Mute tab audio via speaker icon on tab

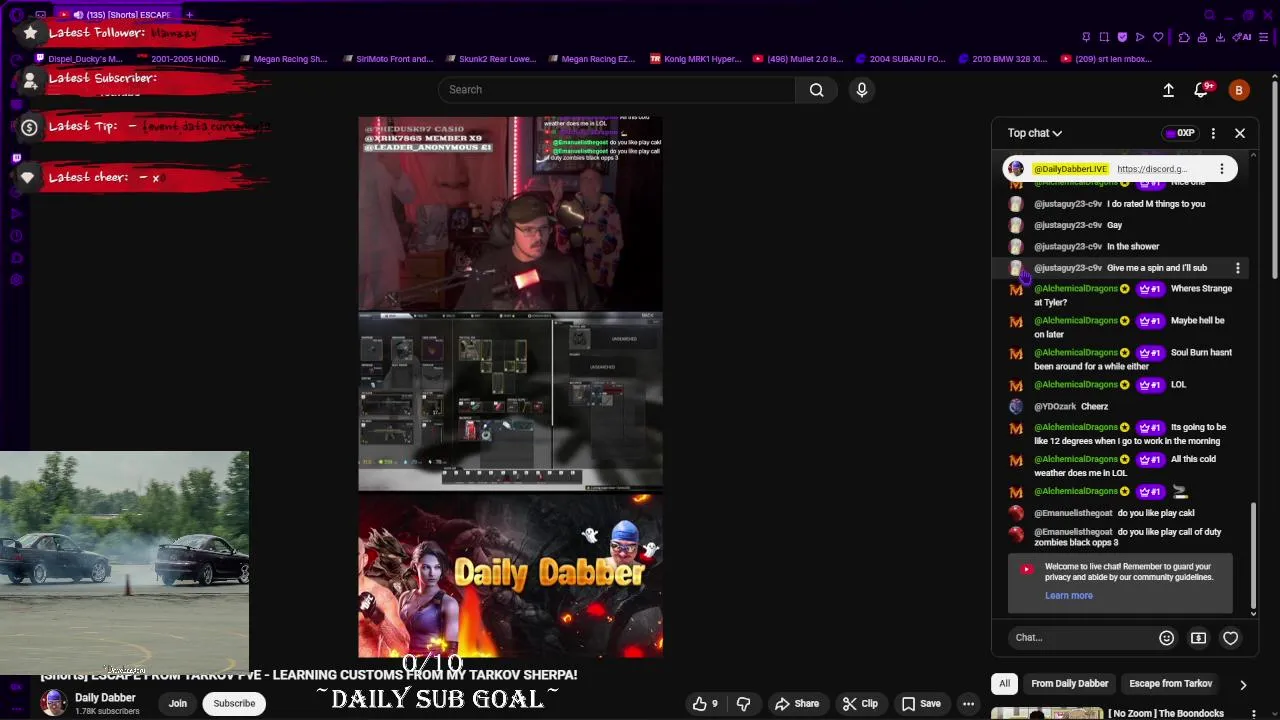click(x=78, y=15)
